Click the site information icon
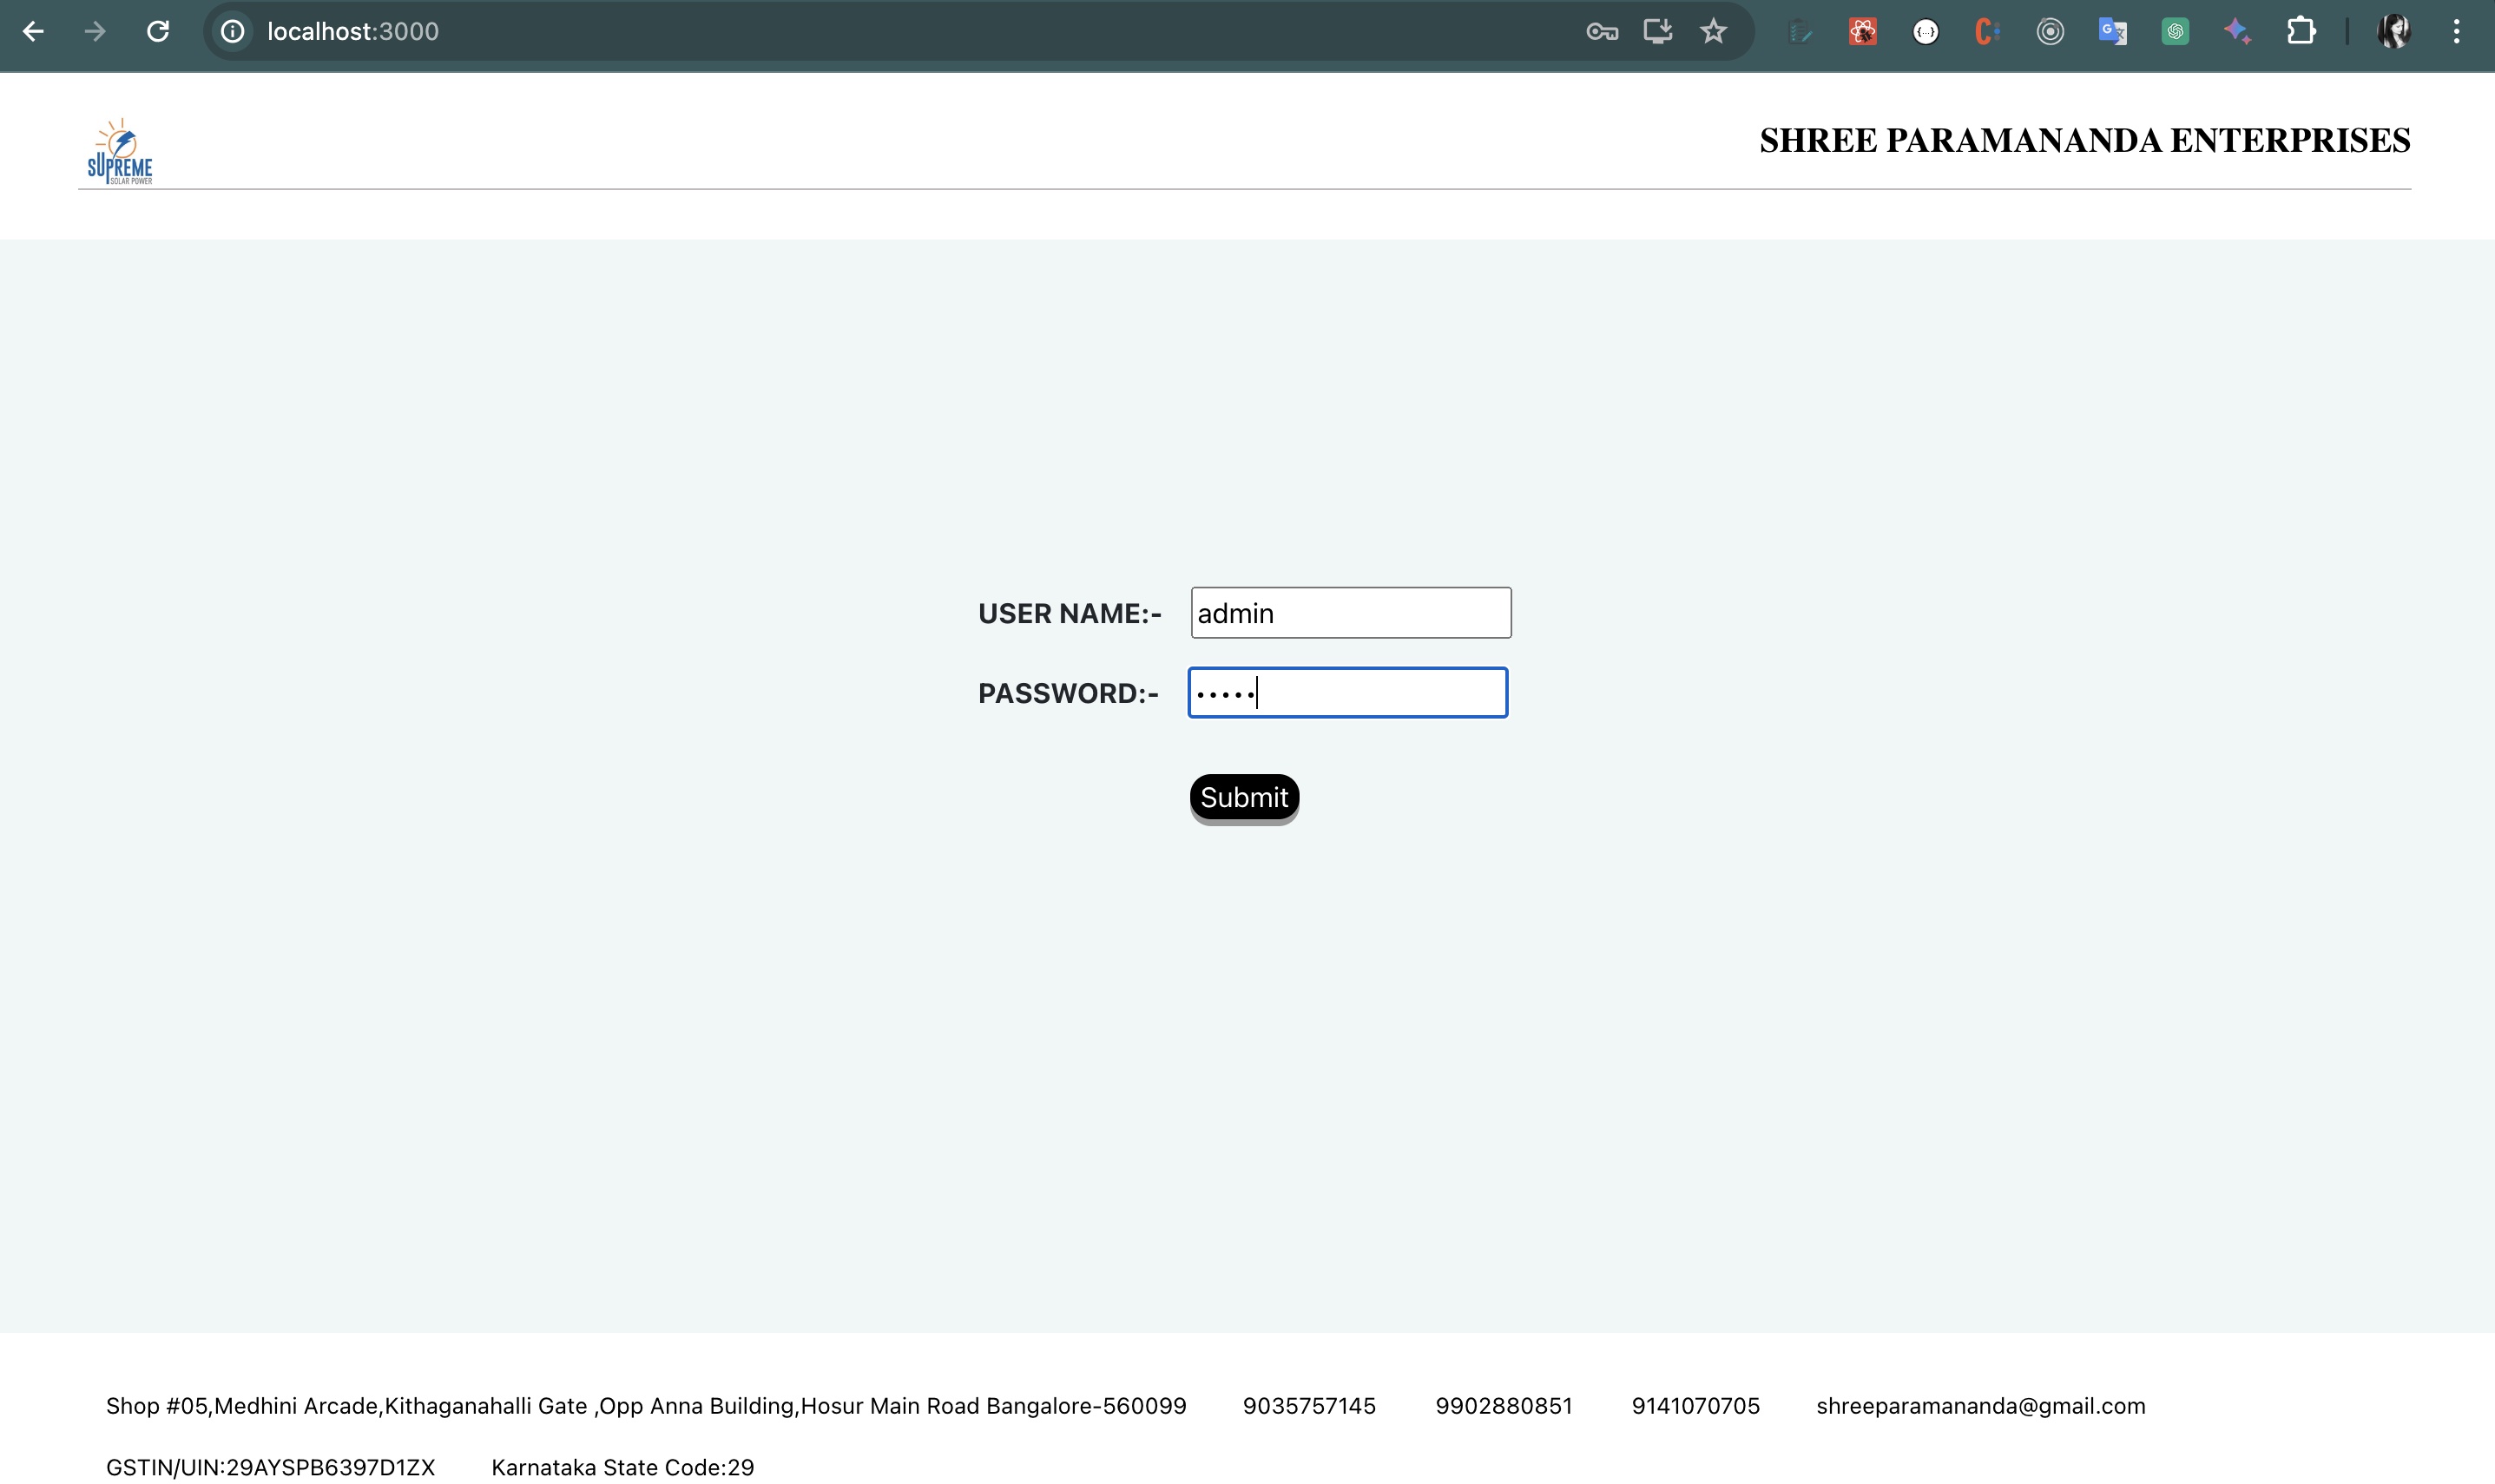The image size is (2495, 1484). (x=232, y=32)
